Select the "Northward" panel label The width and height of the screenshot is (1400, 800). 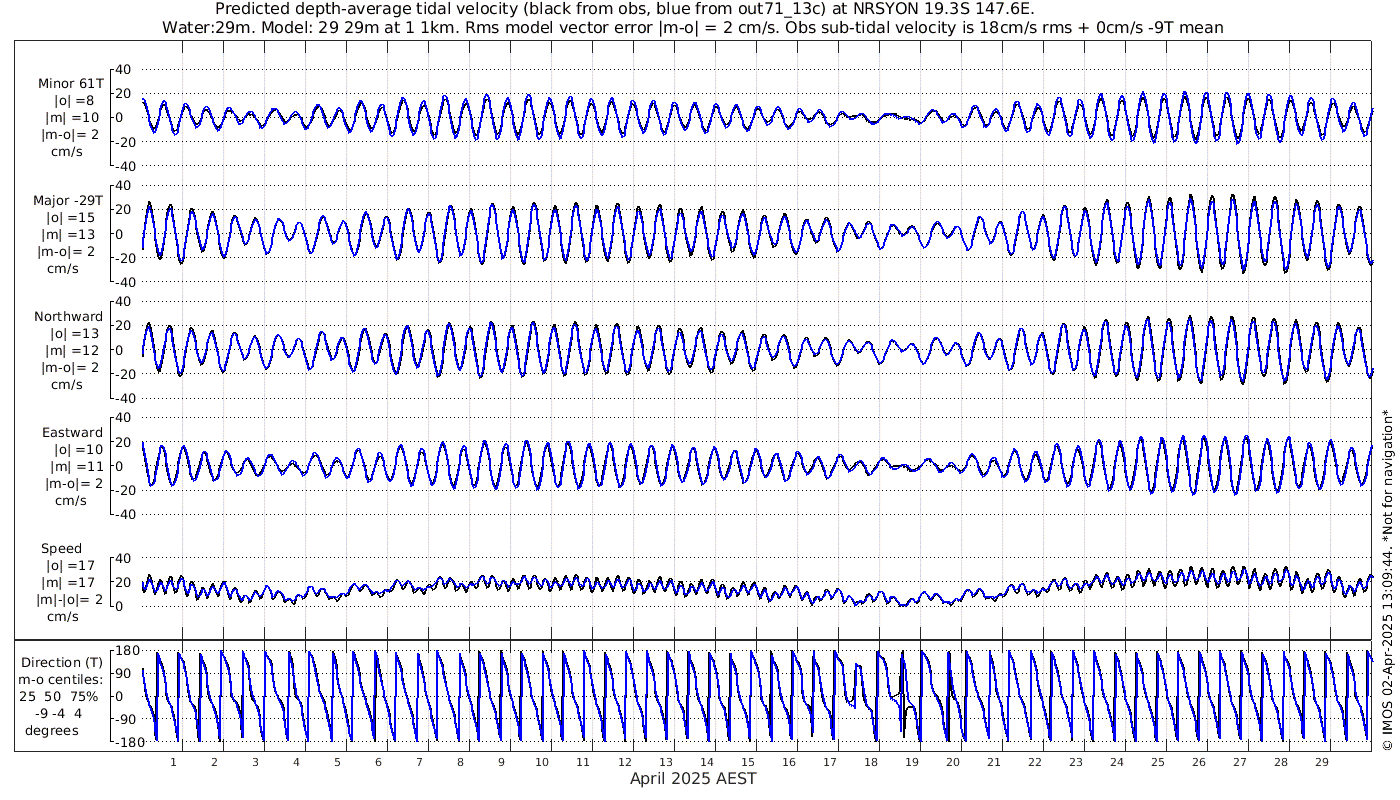[68, 316]
